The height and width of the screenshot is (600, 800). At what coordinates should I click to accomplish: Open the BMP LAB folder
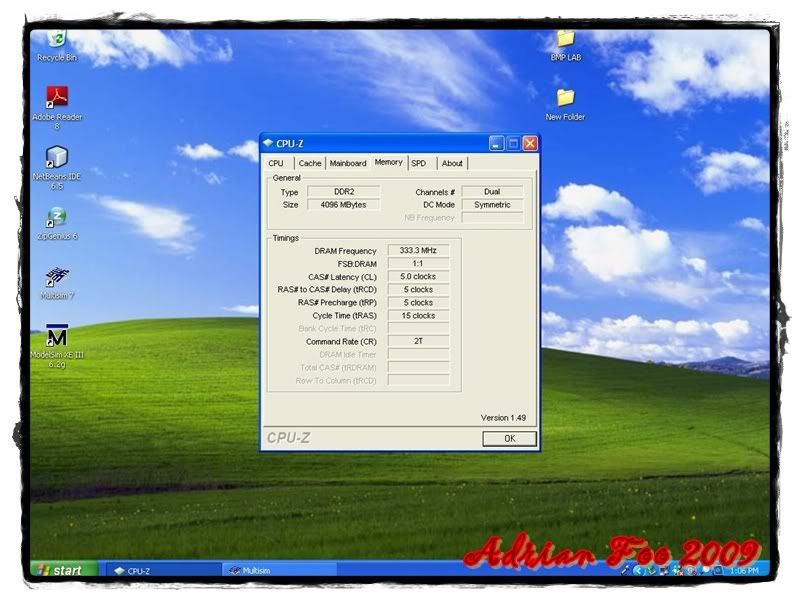[565, 46]
